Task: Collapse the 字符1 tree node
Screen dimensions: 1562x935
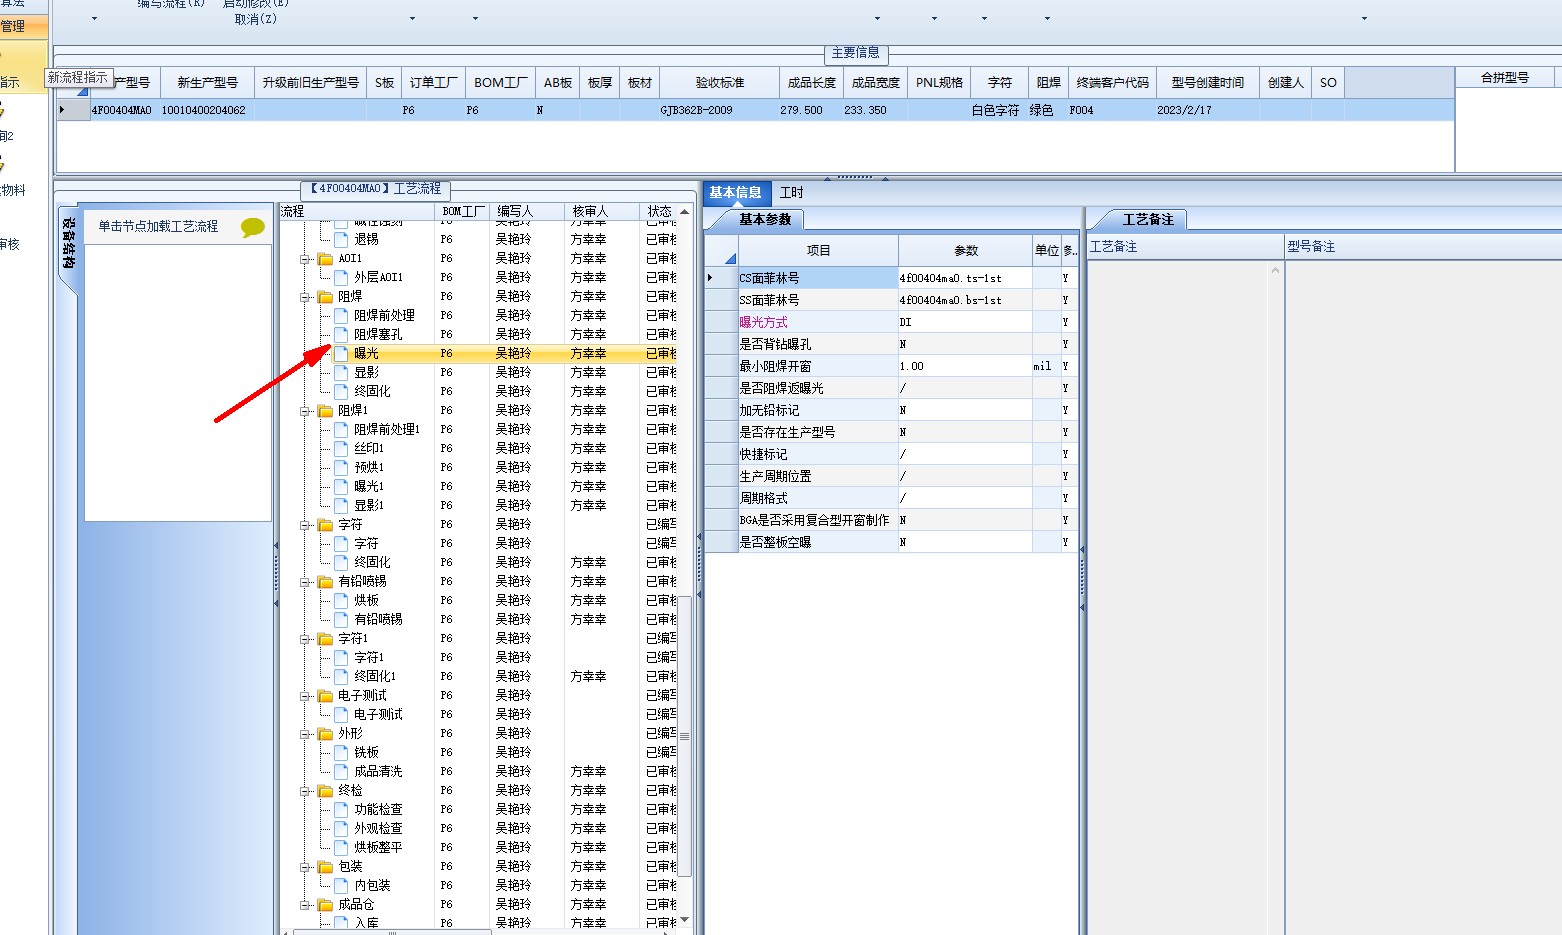Action: pos(305,639)
